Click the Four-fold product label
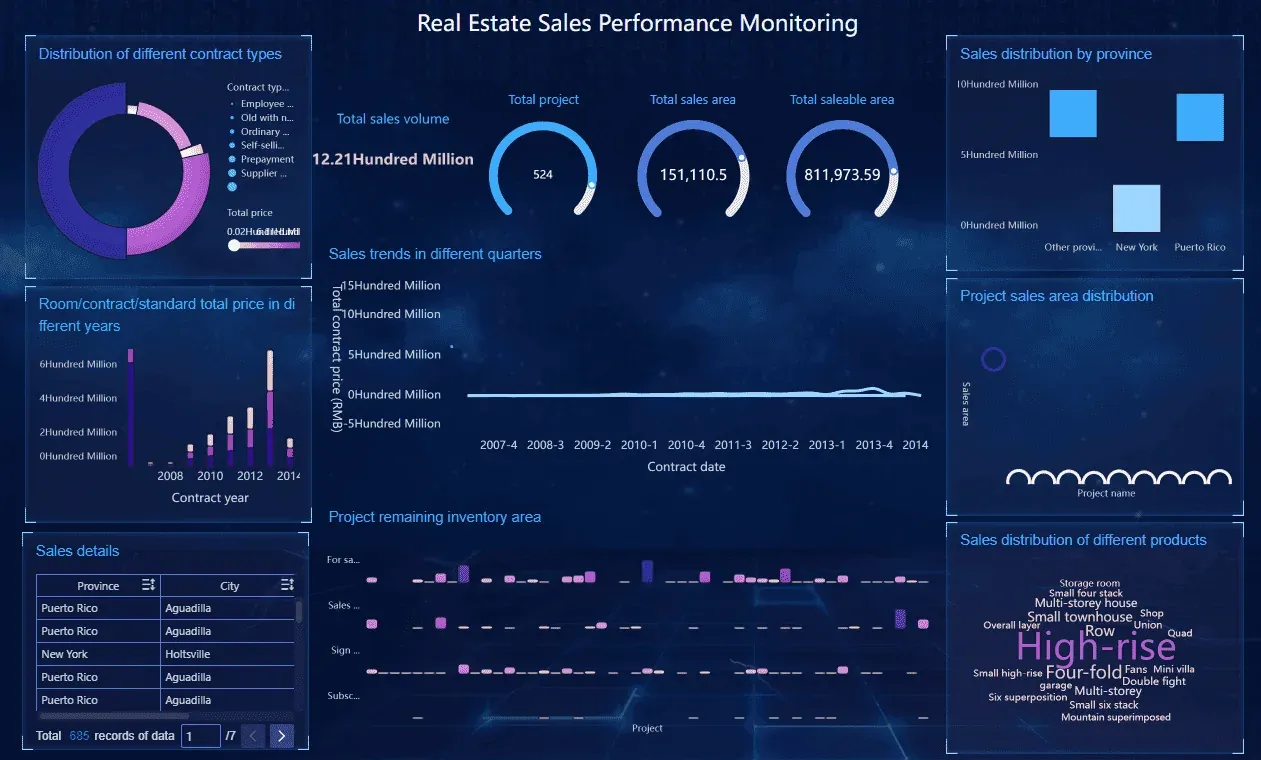 pos(1084,672)
